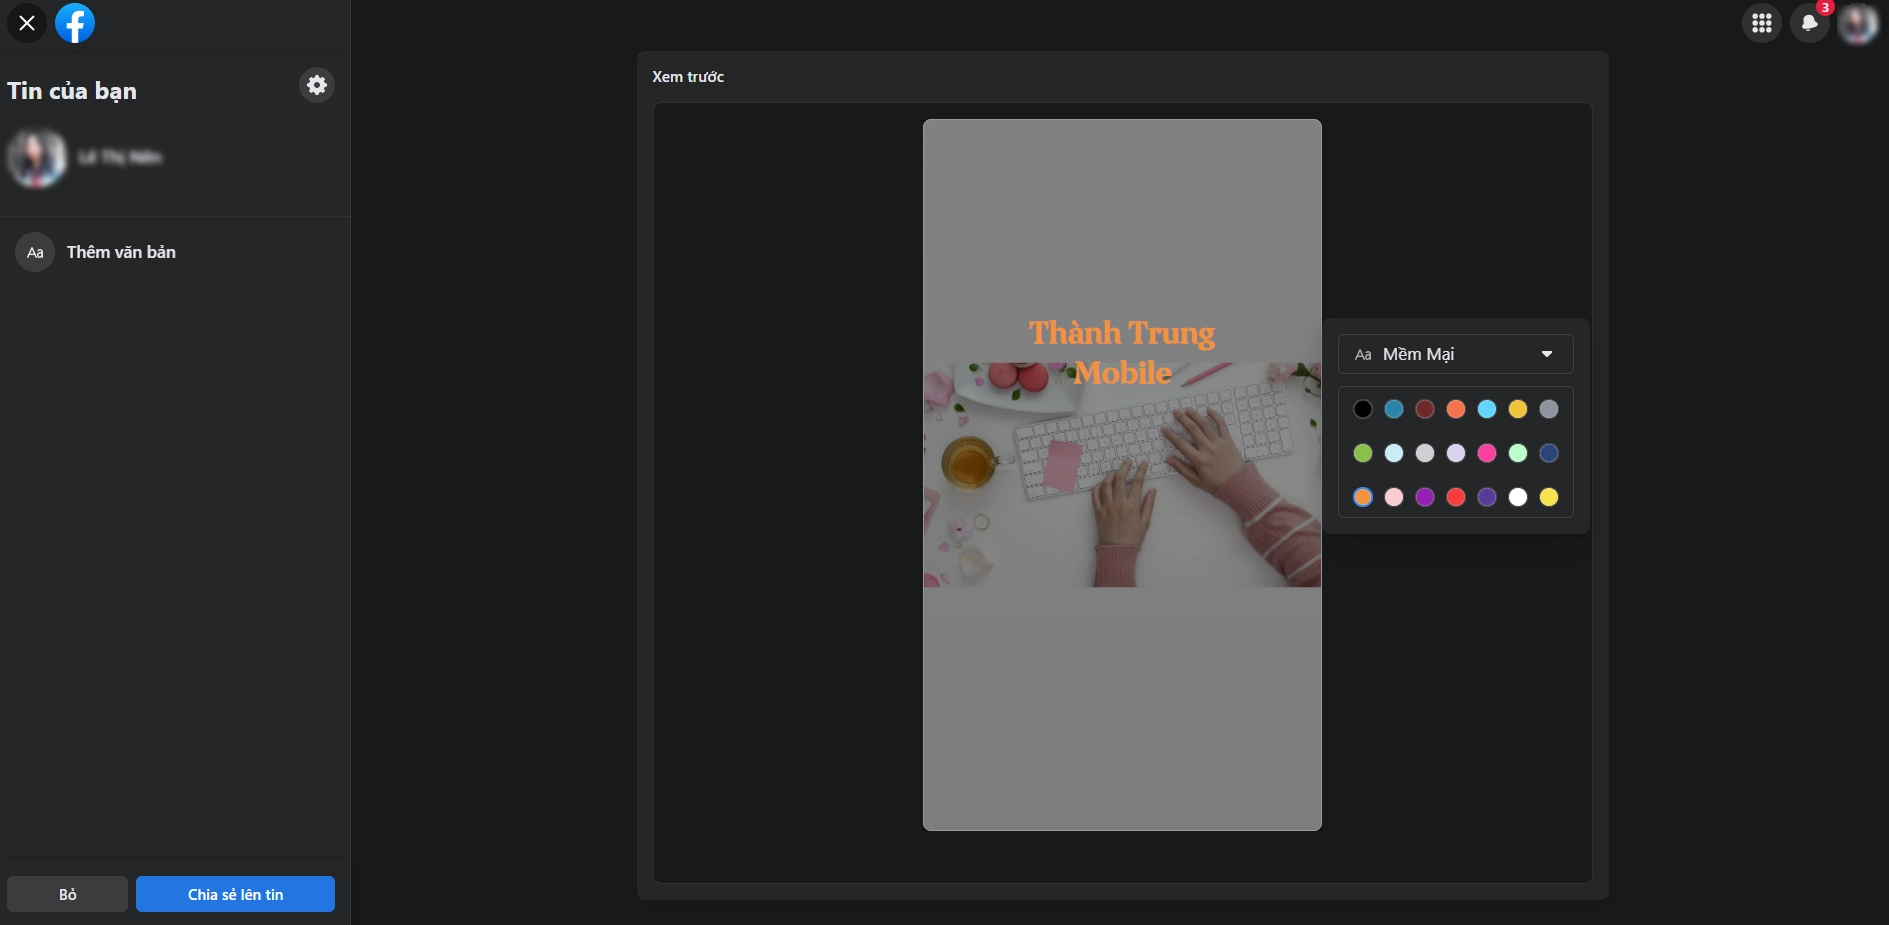Share with Chia sẻ lên tin button
The image size is (1889, 925).
[235, 894]
